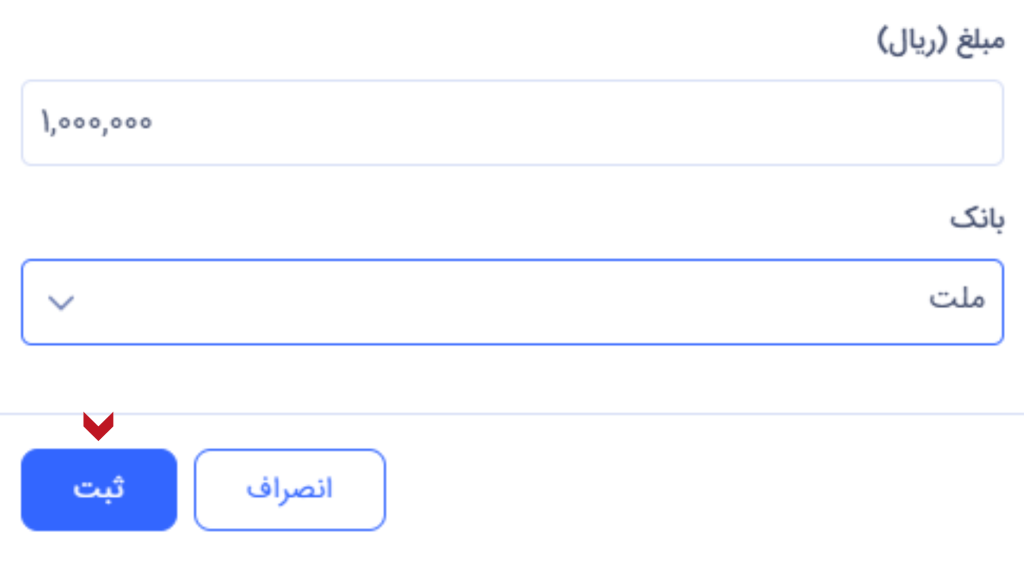Click the 1,000,000 amount value text
The image size is (1024, 563).
[x=96, y=123]
